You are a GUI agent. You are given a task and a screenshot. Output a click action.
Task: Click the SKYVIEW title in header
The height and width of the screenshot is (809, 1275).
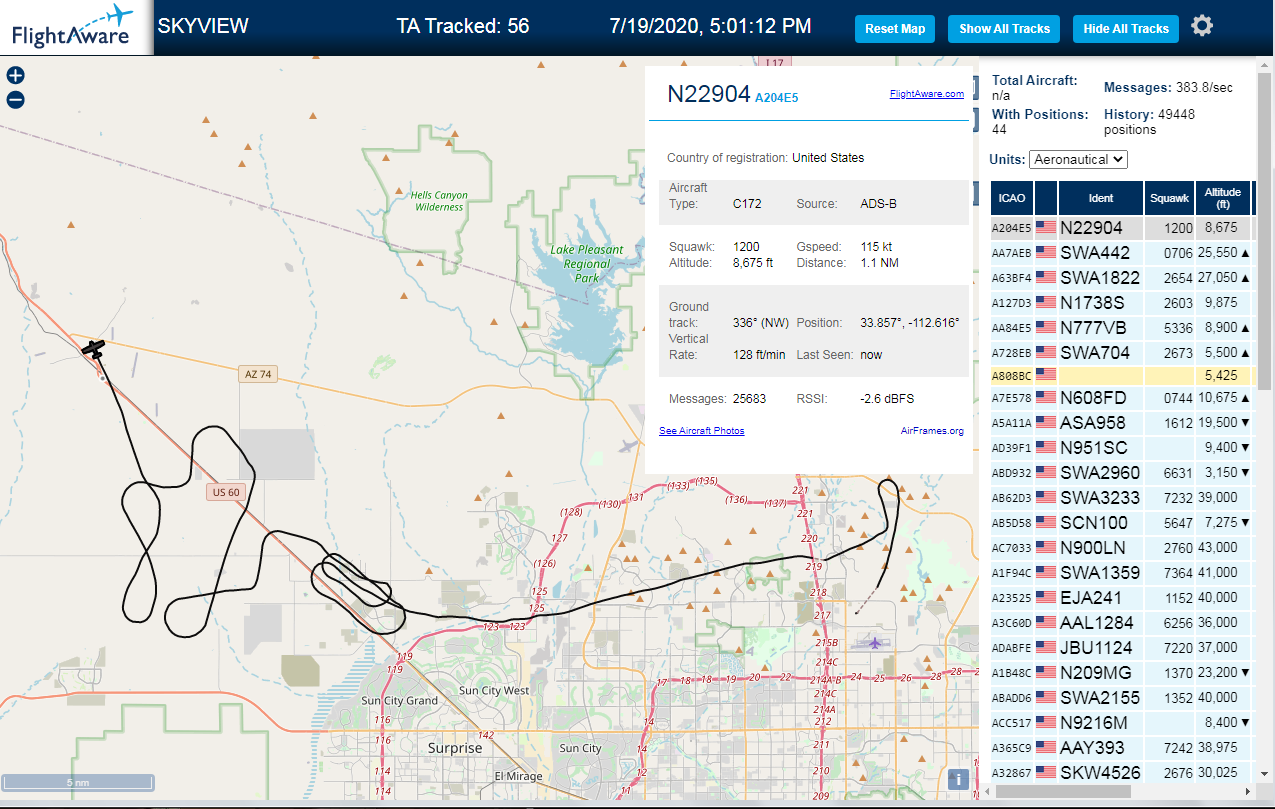(x=203, y=26)
